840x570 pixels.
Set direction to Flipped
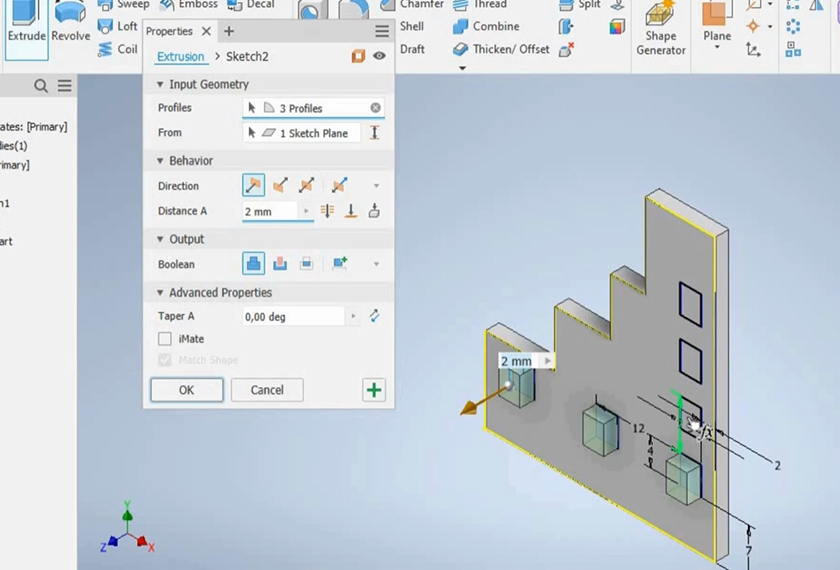(x=281, y=186)
